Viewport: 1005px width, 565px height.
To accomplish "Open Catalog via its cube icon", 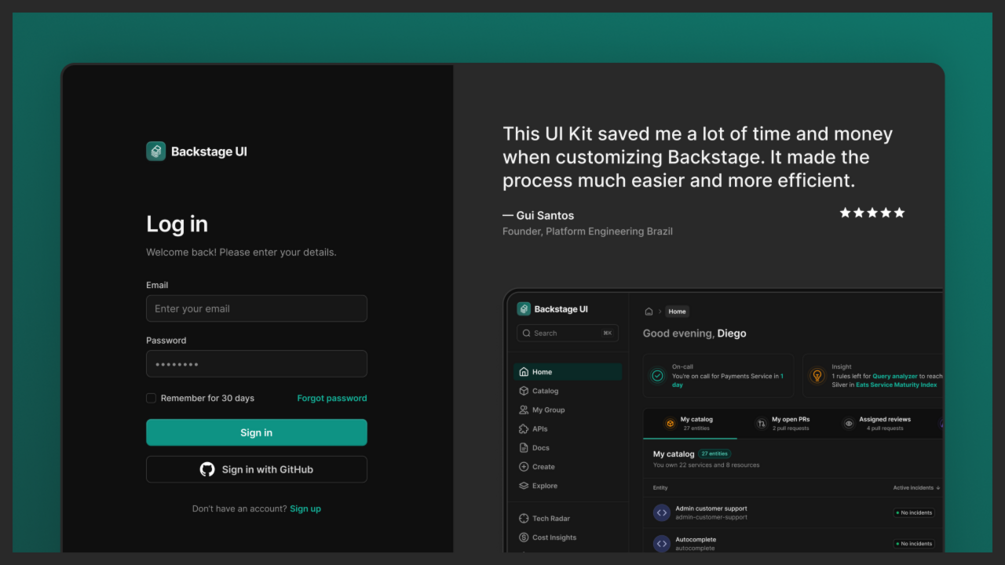I will (524, 391).
